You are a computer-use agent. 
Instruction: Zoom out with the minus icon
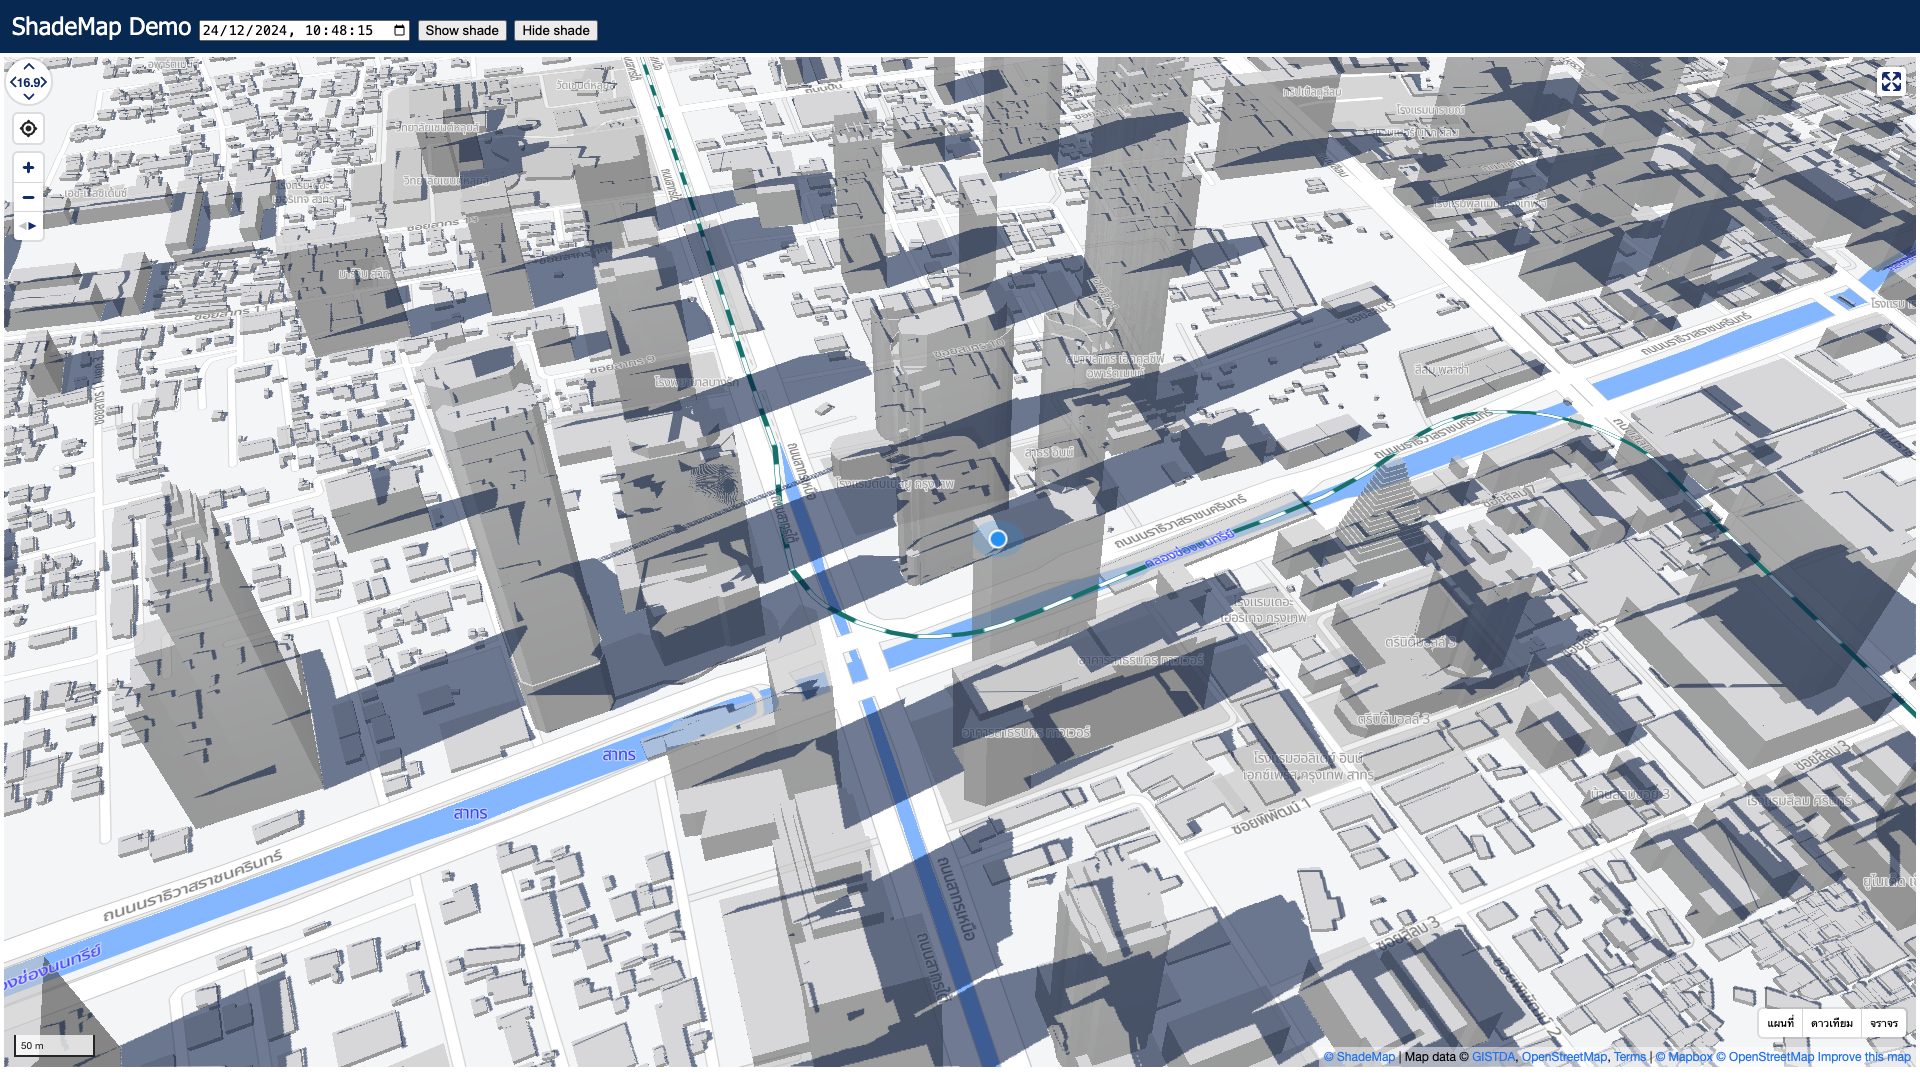click(x=28, y=197)
